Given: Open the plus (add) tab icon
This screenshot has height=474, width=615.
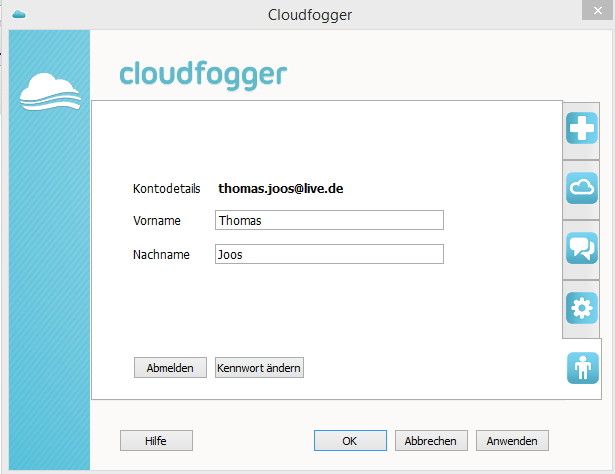Looking at the screenshot, I should pos(582,128).
